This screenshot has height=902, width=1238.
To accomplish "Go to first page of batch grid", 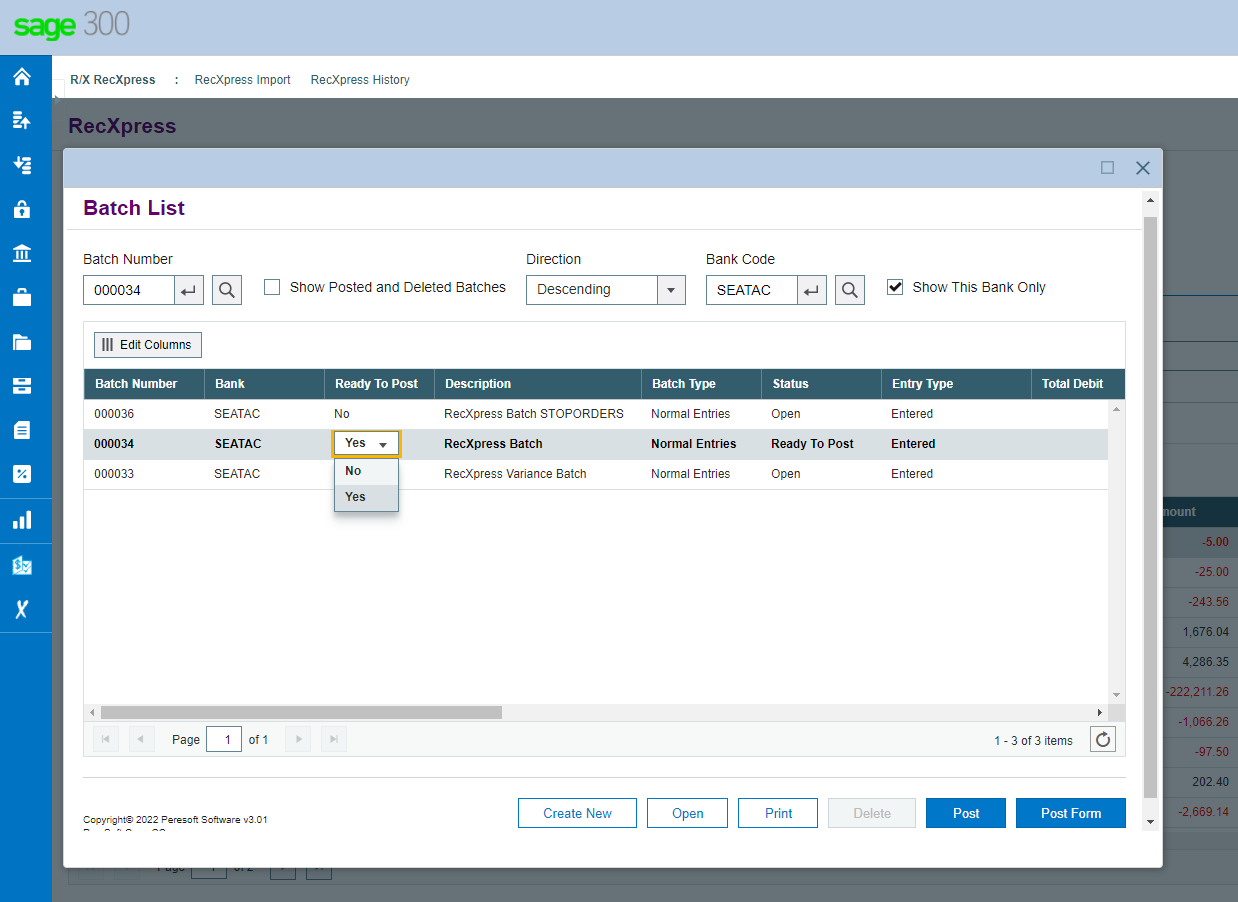I will pos(105,740).
